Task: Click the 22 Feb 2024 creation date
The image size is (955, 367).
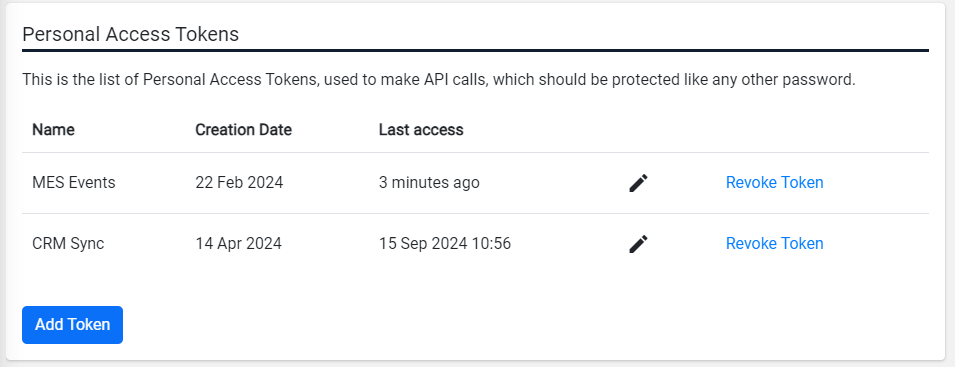Action: [239, 183]
